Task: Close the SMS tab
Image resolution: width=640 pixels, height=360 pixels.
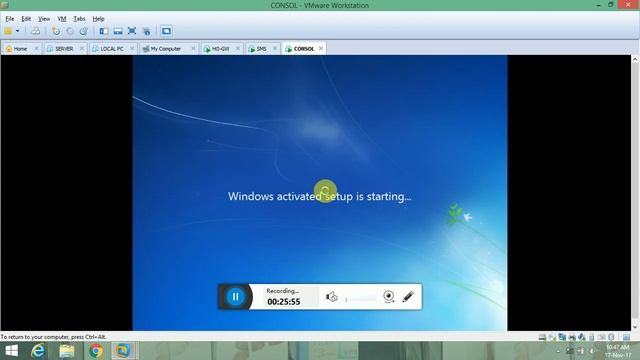Action: (x=275, y=49)
